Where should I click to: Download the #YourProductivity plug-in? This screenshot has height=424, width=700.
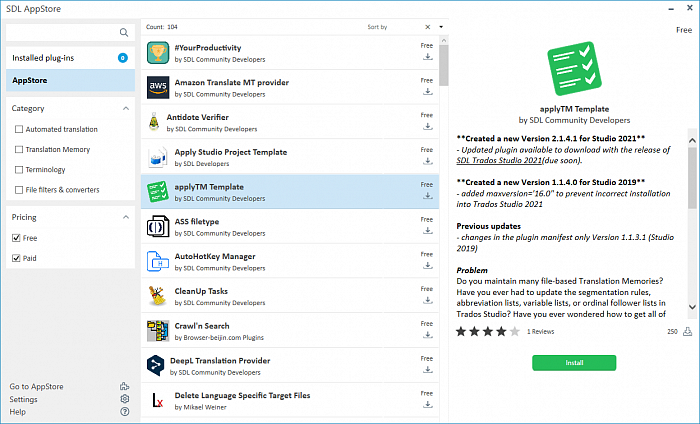pyautogui.click(x=428, y=57)
